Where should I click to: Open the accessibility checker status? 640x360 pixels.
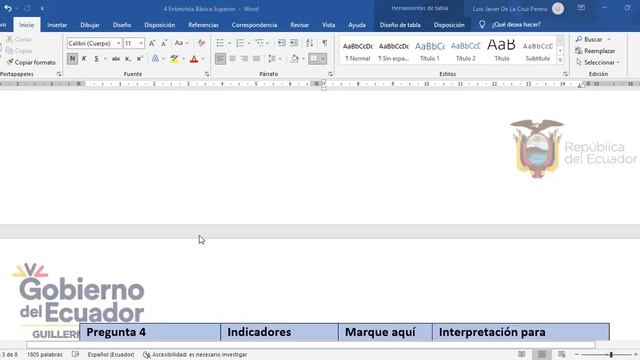pos(195,355)
